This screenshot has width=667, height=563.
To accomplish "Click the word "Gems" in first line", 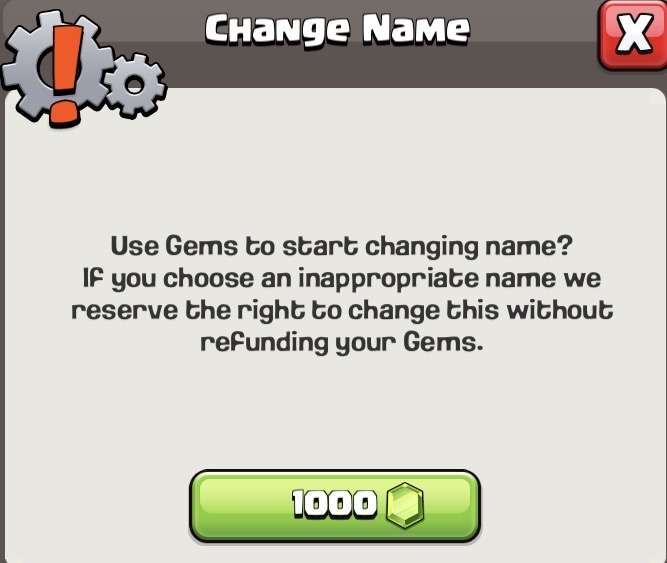I will coord(201,246).
